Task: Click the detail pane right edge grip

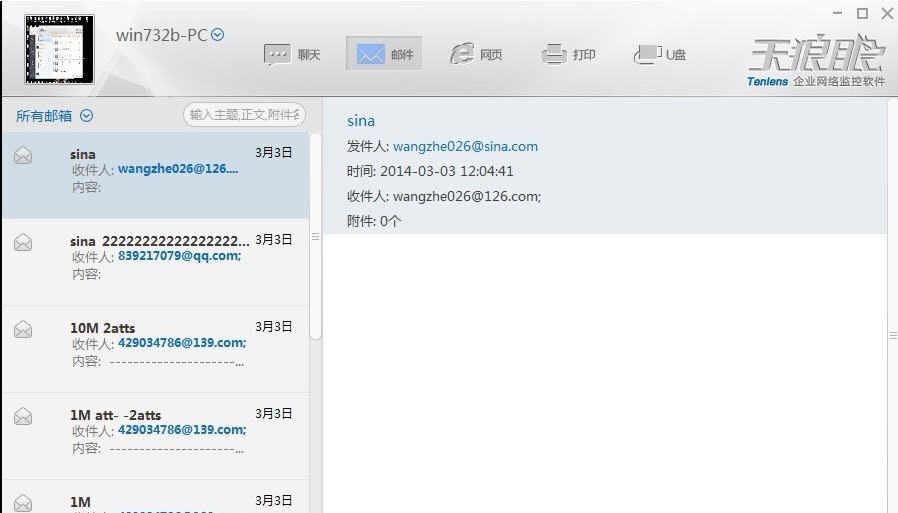Action: (x=893, y=335)
